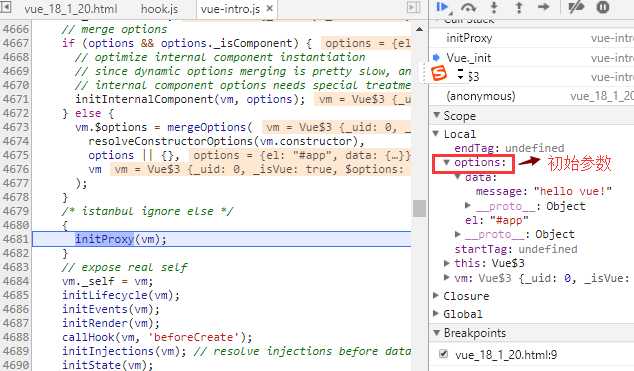Open breakpoint vue_18_1_20.html:9 location

pos(506,354)
